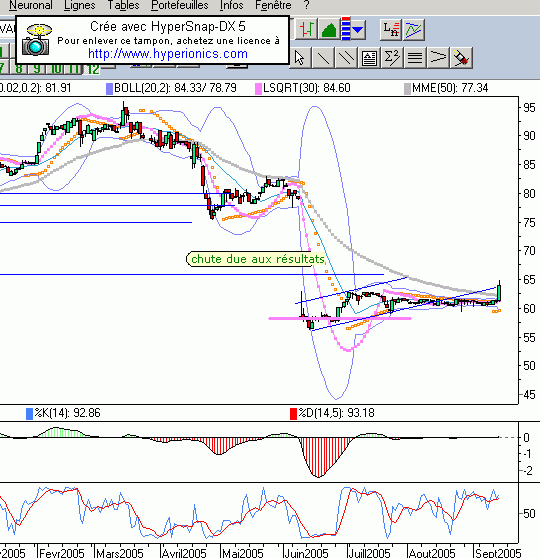Select the diverging fan lines tool
Image resolution: width=540 pixels, height=558 pixels.
click(438, 58)
